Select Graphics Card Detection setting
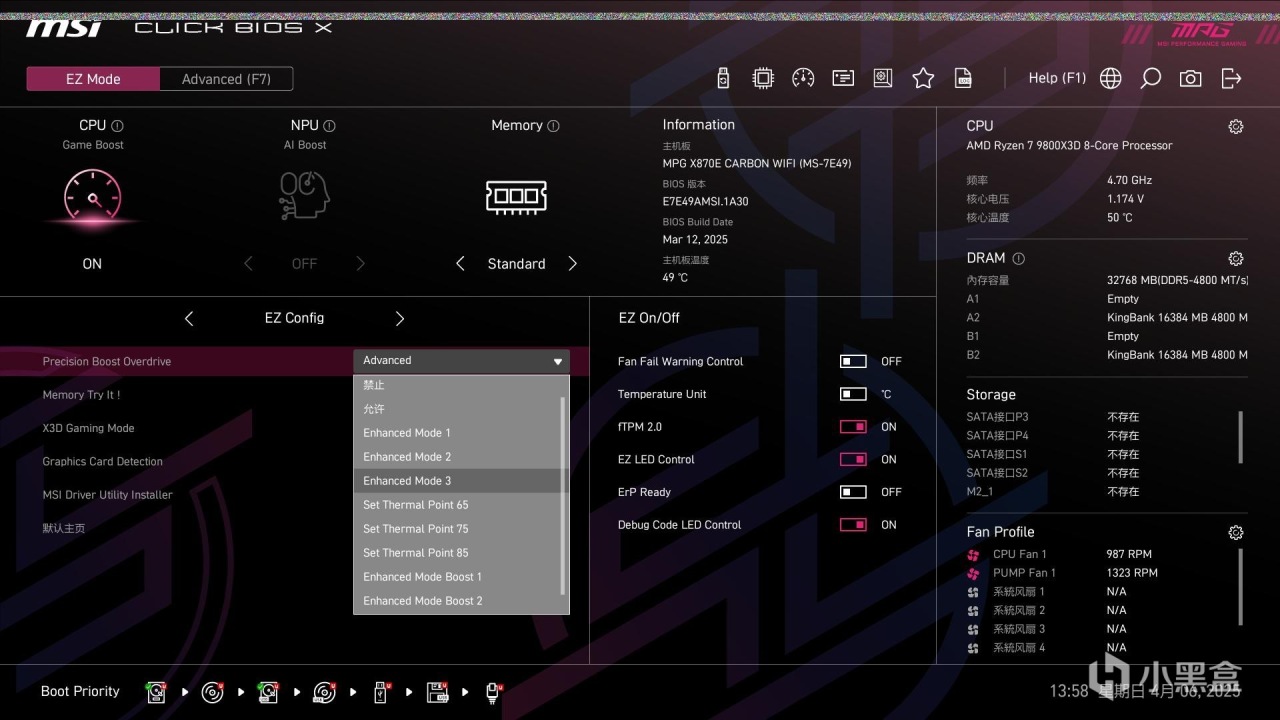This screenshot has width=1280, height=720. [x=102, y=462]
